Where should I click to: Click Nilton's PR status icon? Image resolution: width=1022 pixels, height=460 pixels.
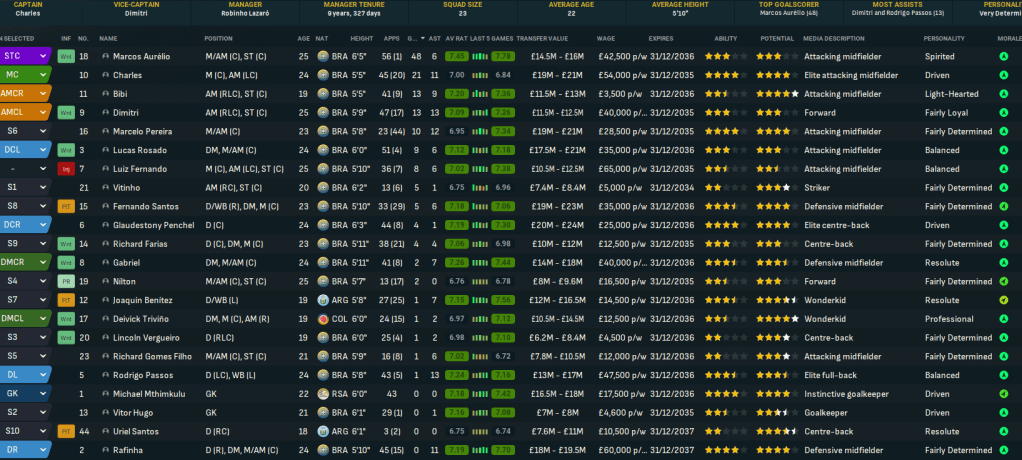pos(66,281)
